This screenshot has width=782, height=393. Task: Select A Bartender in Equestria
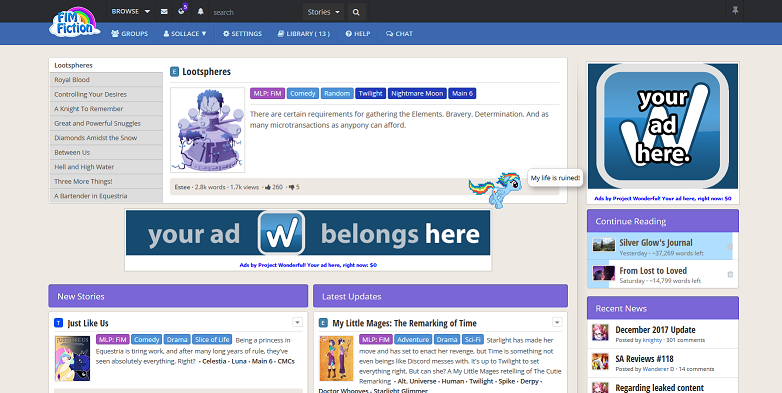pos(106,196)
